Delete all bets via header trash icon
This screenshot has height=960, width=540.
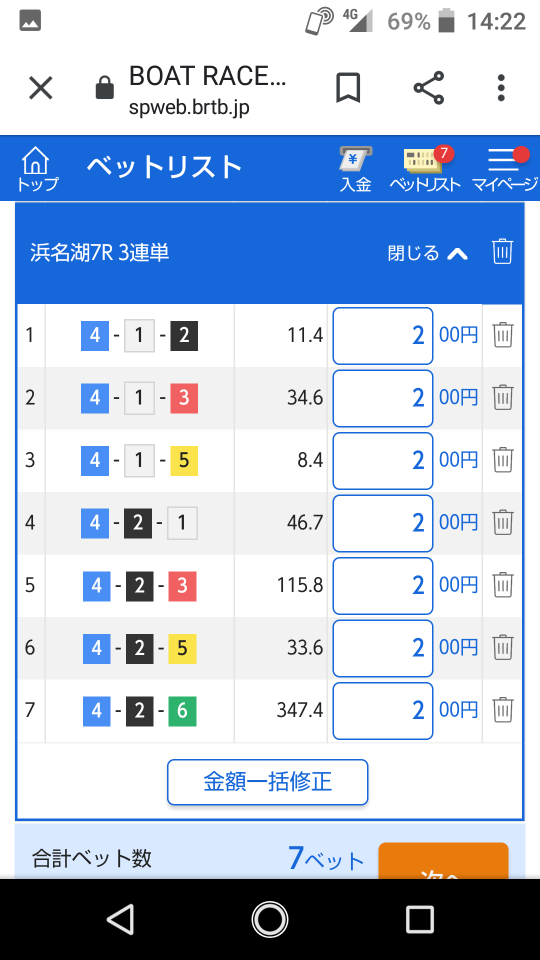[x=502, y=252]
